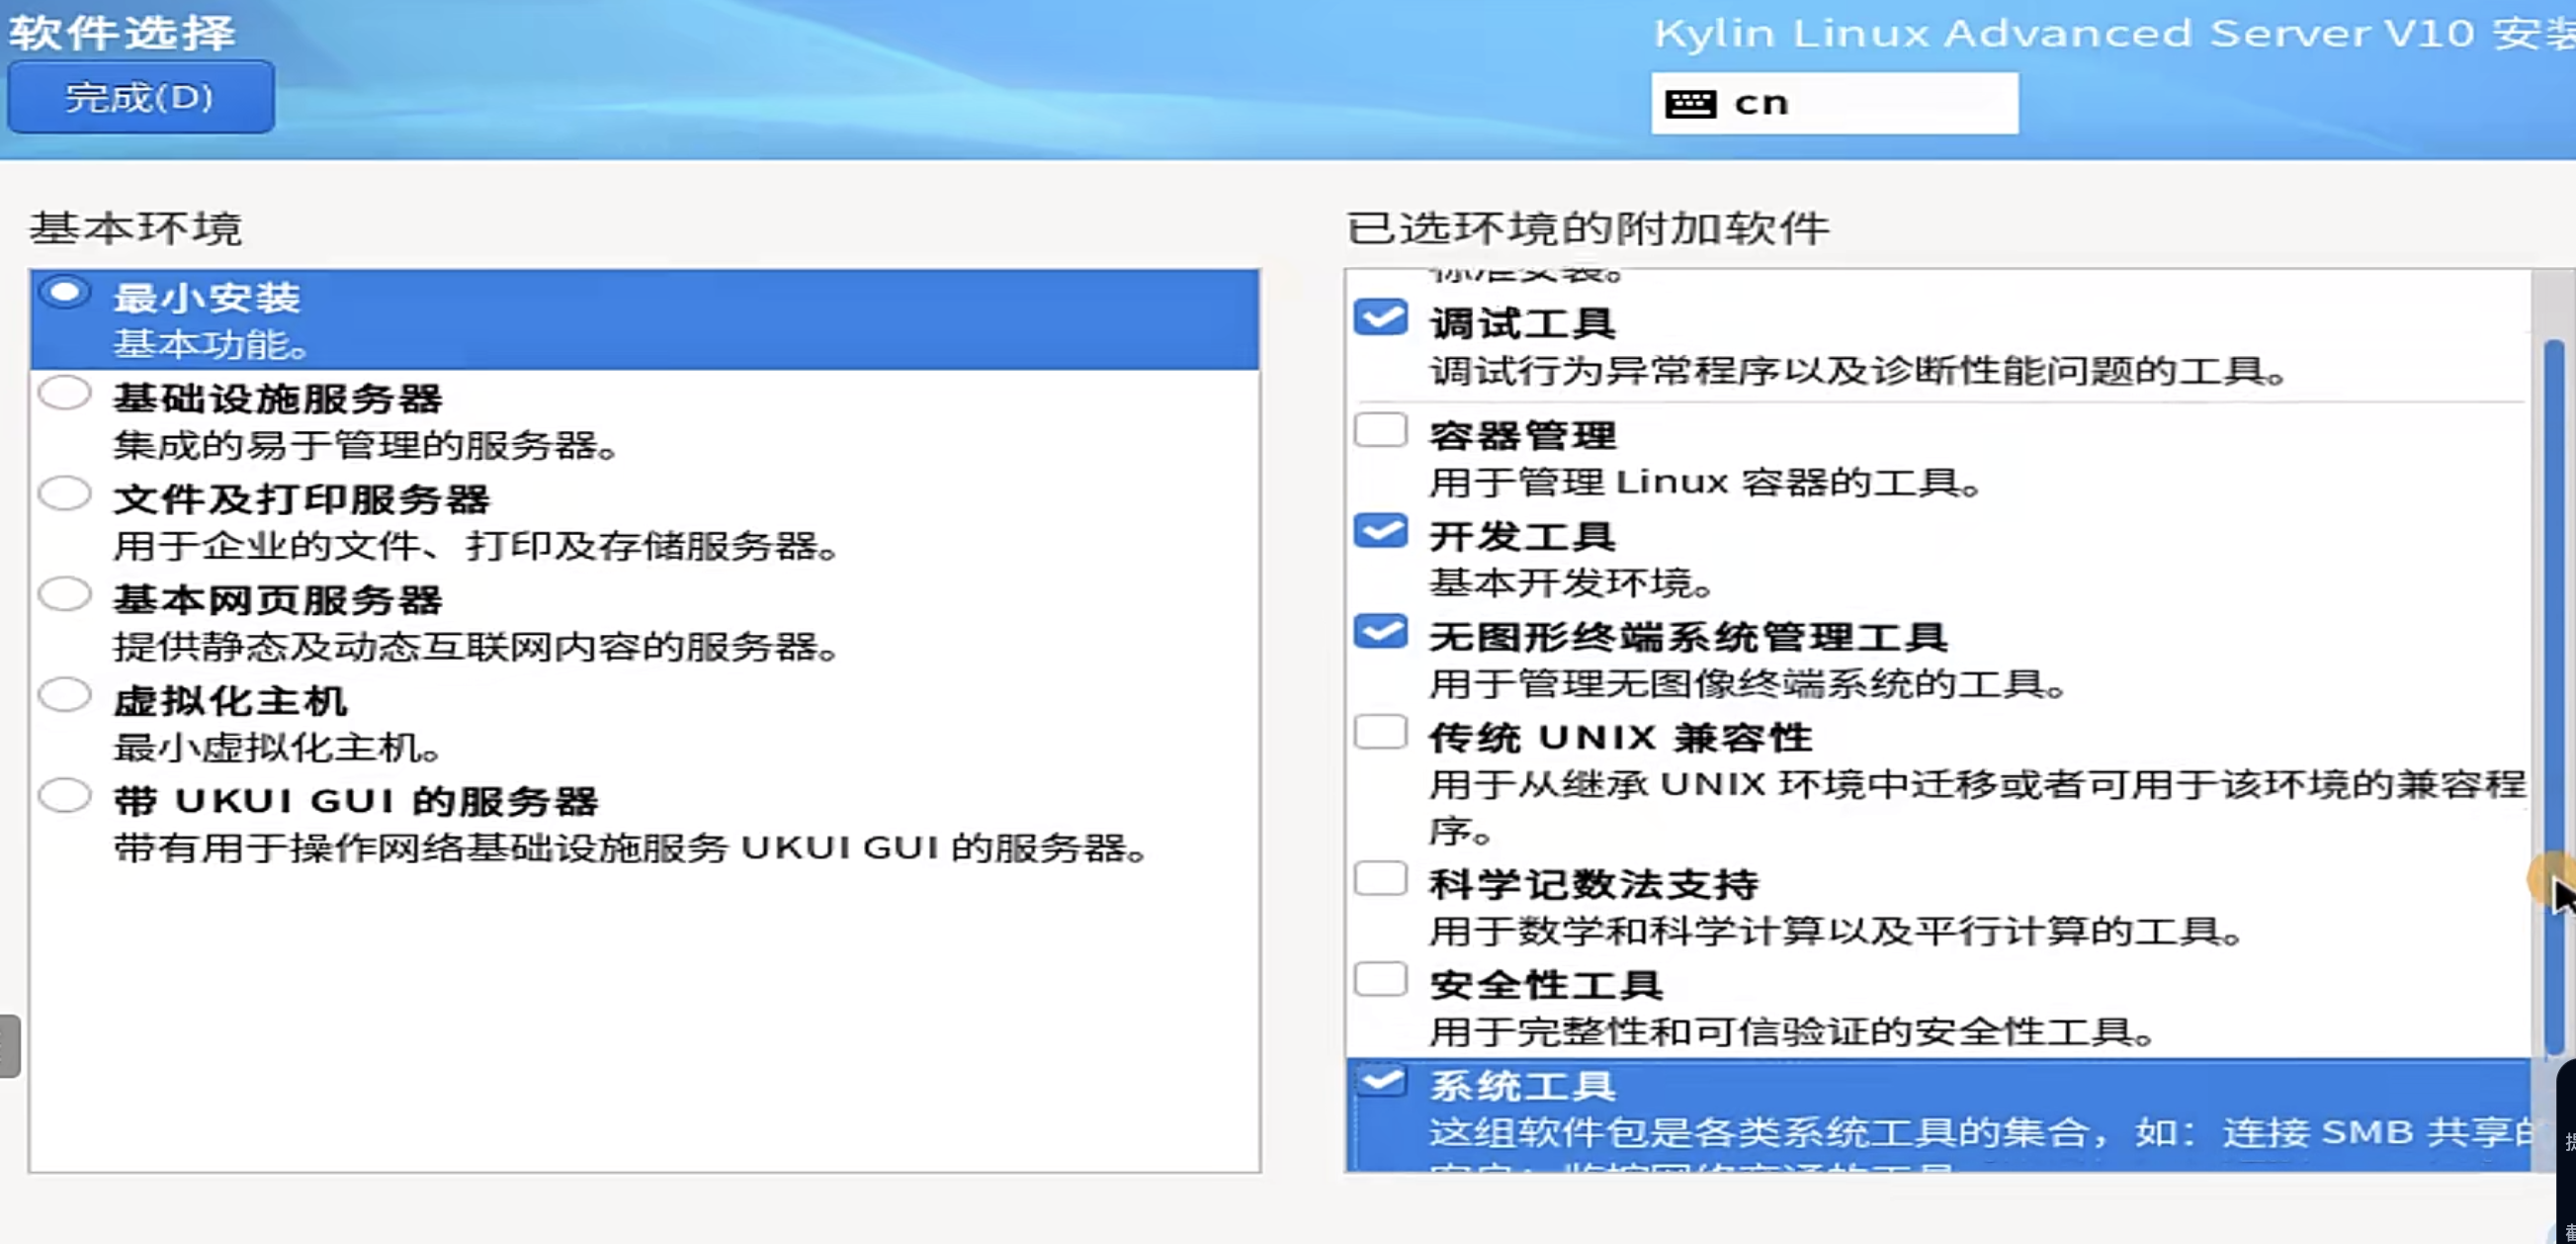
Task: Click the 基本环境 section heading
Action: pyautogui.click(x=136, y=228)
